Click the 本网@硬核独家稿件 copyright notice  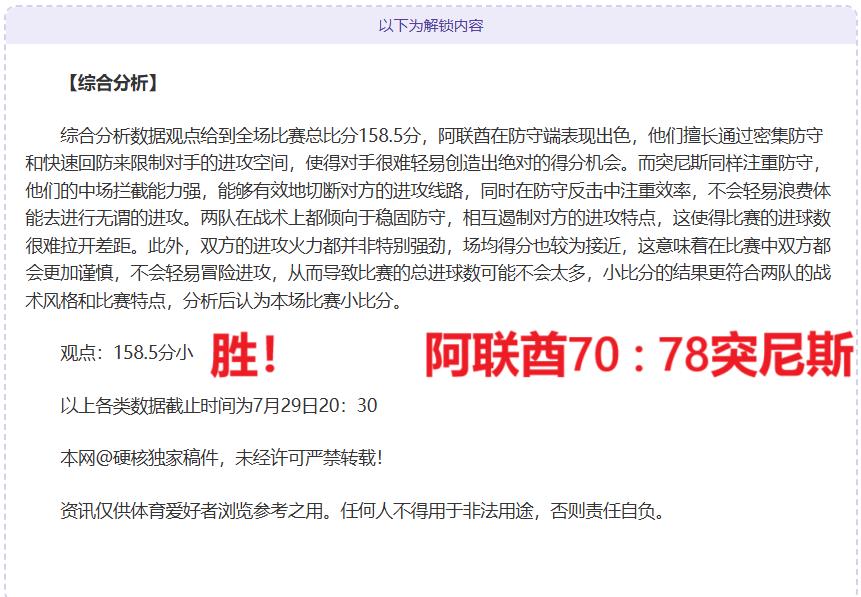click(x=221, y=457)
